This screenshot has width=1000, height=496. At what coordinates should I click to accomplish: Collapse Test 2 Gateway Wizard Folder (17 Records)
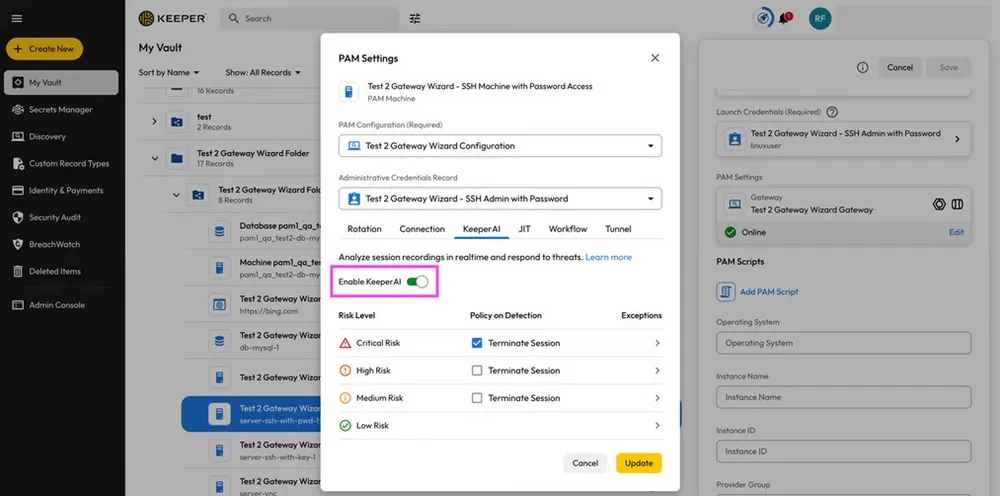coord(154,157)
